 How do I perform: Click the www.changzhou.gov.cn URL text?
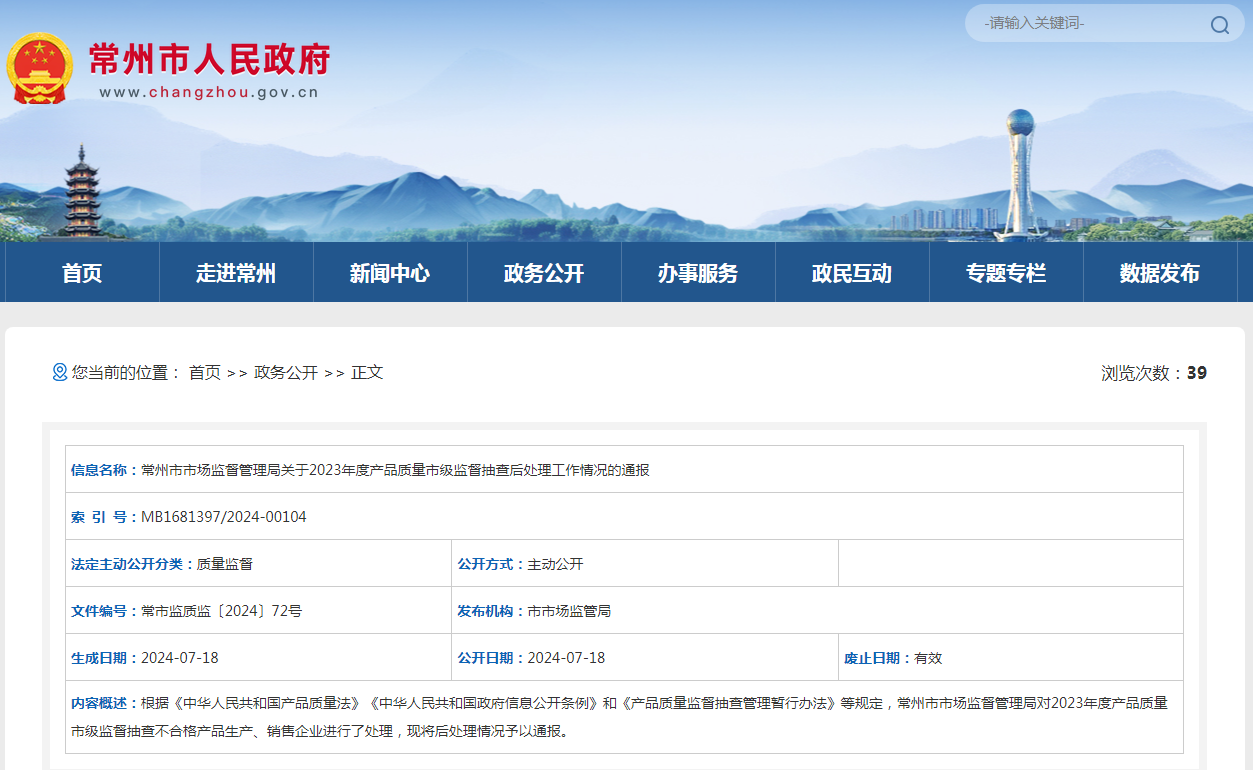point(209,92)
